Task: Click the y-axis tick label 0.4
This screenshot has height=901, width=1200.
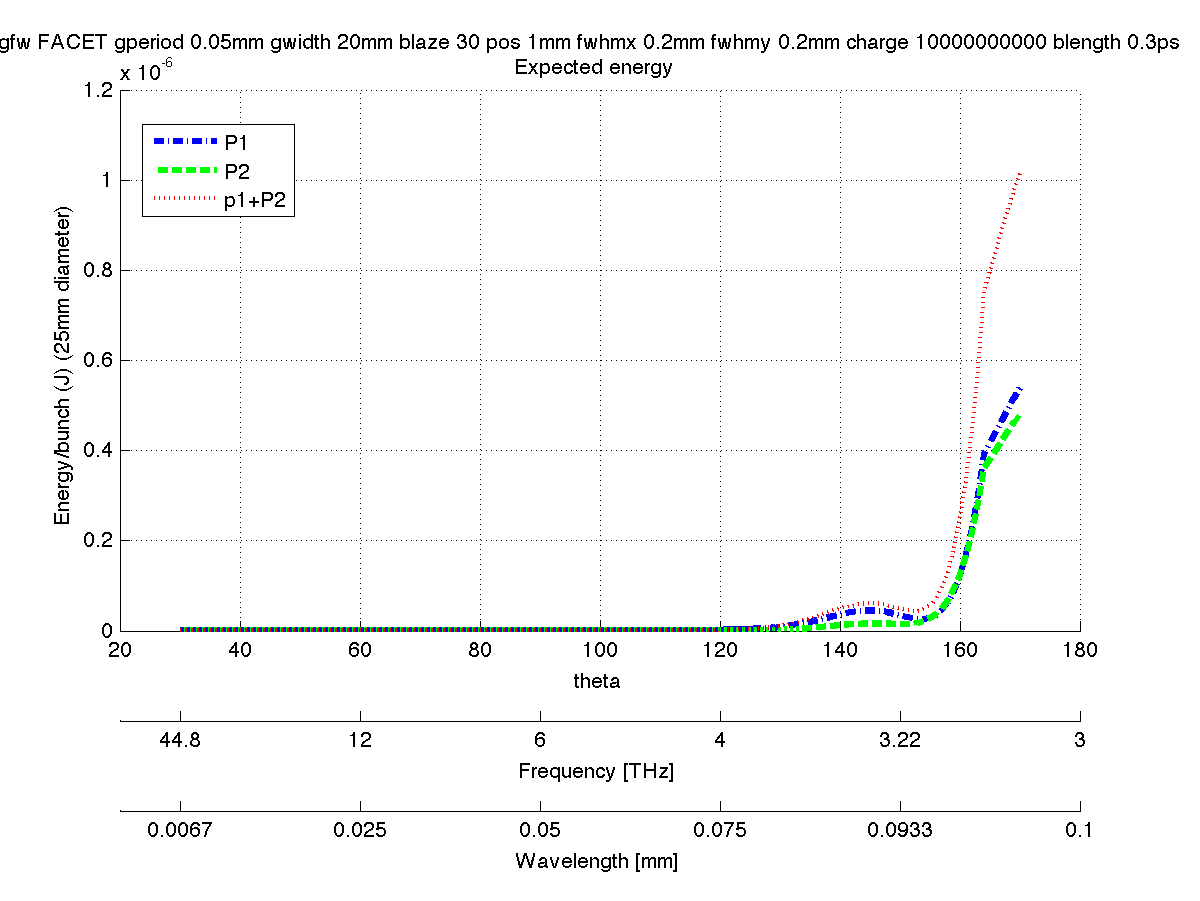Action: 98,451
